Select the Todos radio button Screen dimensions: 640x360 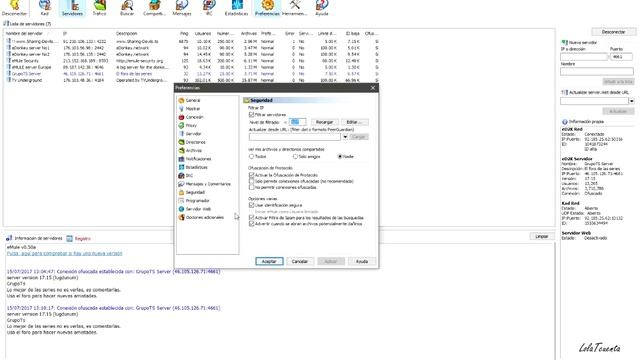(x=251, y=157)
